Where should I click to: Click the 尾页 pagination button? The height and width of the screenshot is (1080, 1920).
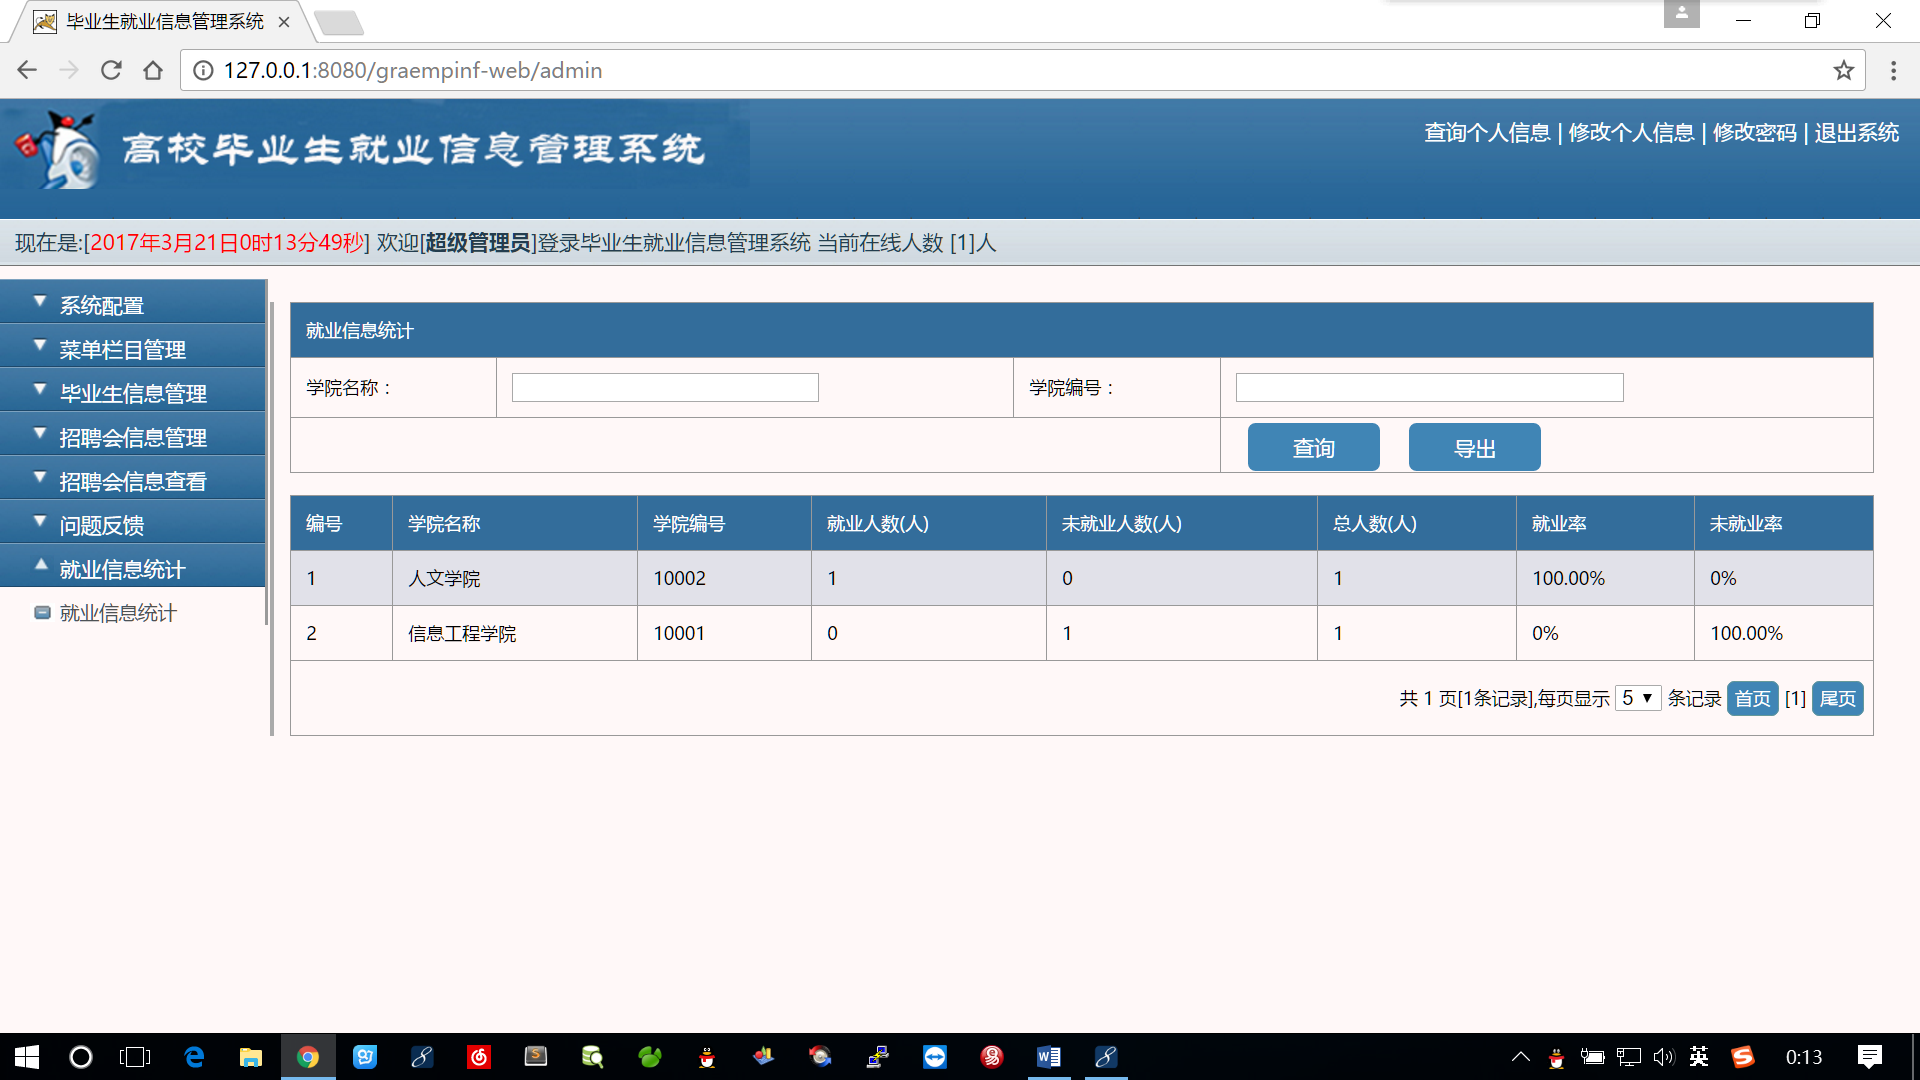pyautogui.click(x=1838, y=699)
